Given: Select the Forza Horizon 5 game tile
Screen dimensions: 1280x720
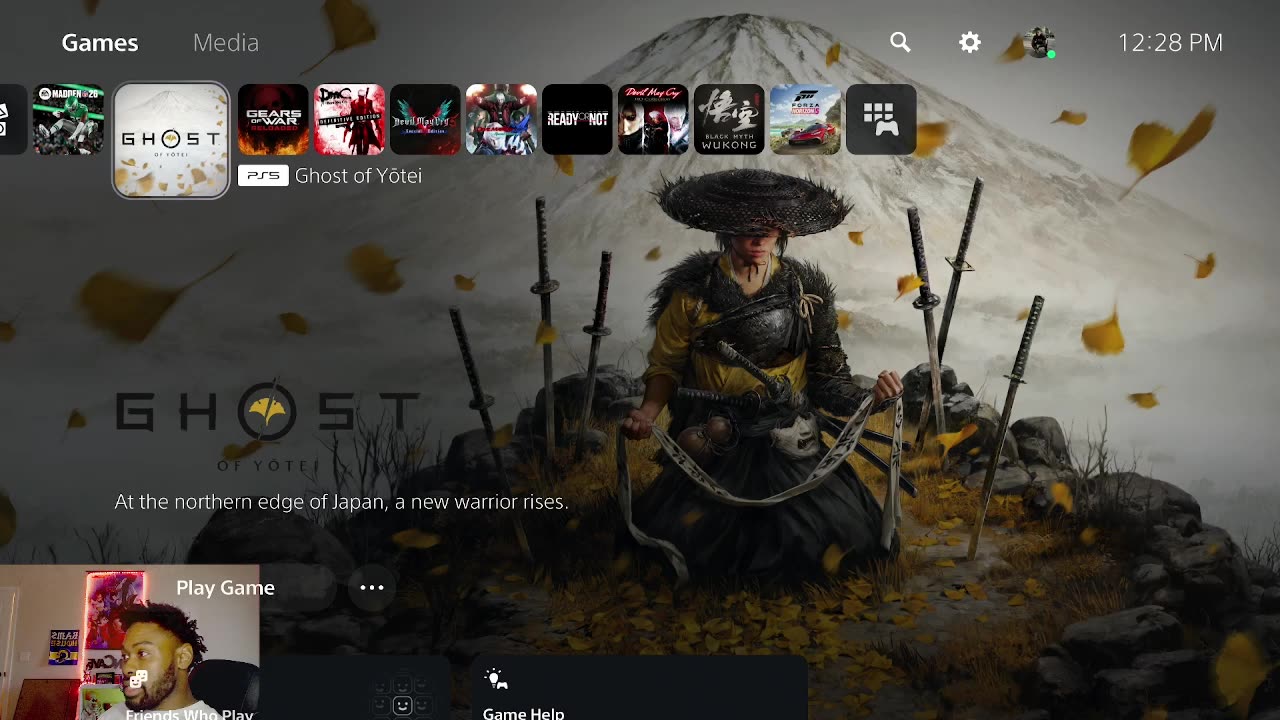Looking at the screenshot, I should [x=805, y=120].
